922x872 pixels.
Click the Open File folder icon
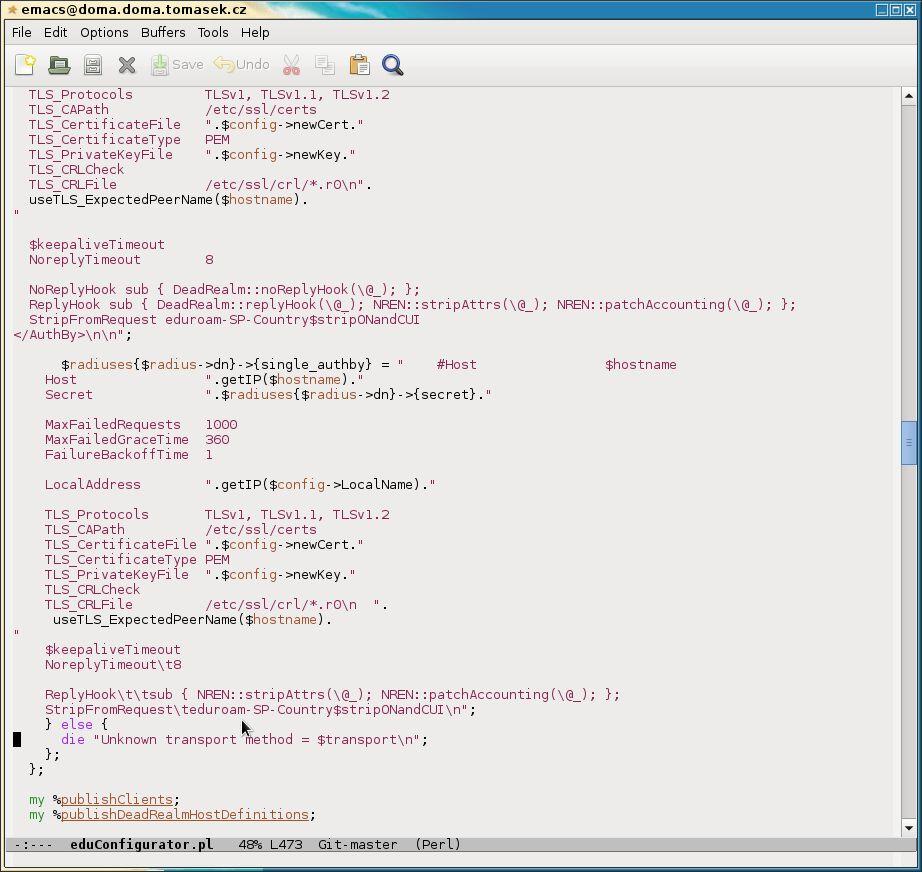[59, 65]
